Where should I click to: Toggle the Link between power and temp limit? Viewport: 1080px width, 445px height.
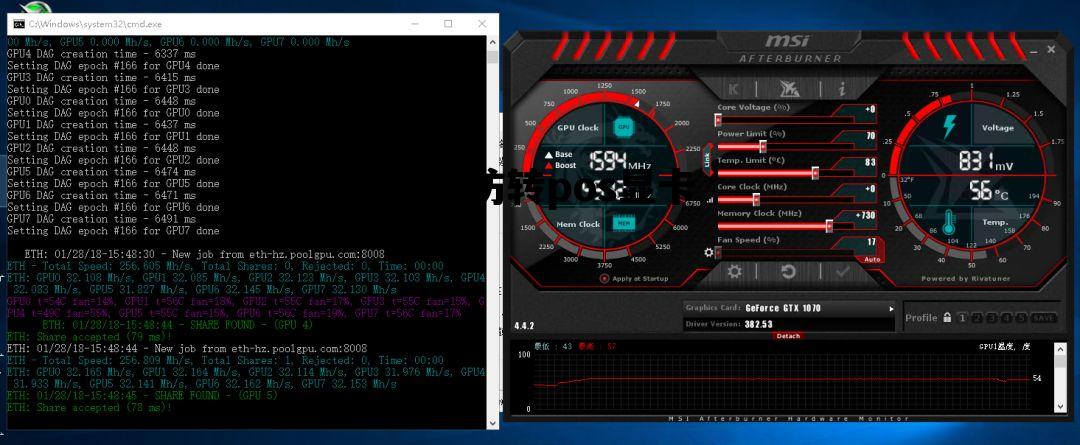(x=707, y=159)
